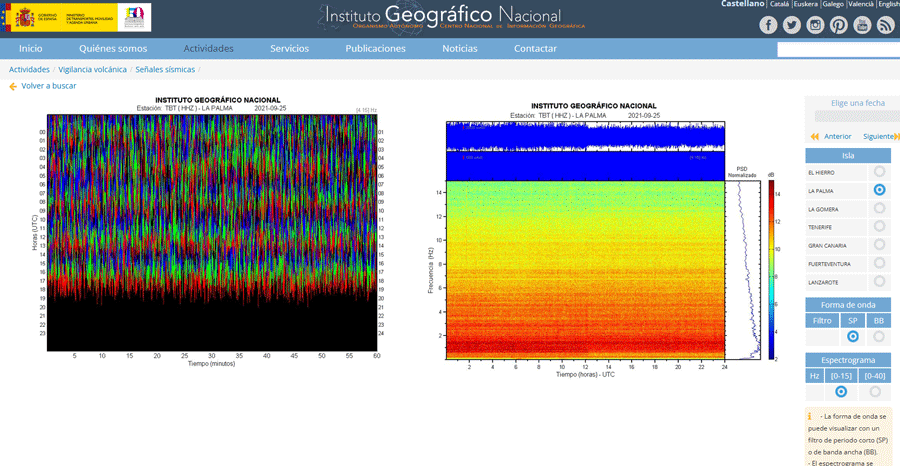Select the EL HIERRO island radio button
This screenshot has height=466, width=900.
879,172
